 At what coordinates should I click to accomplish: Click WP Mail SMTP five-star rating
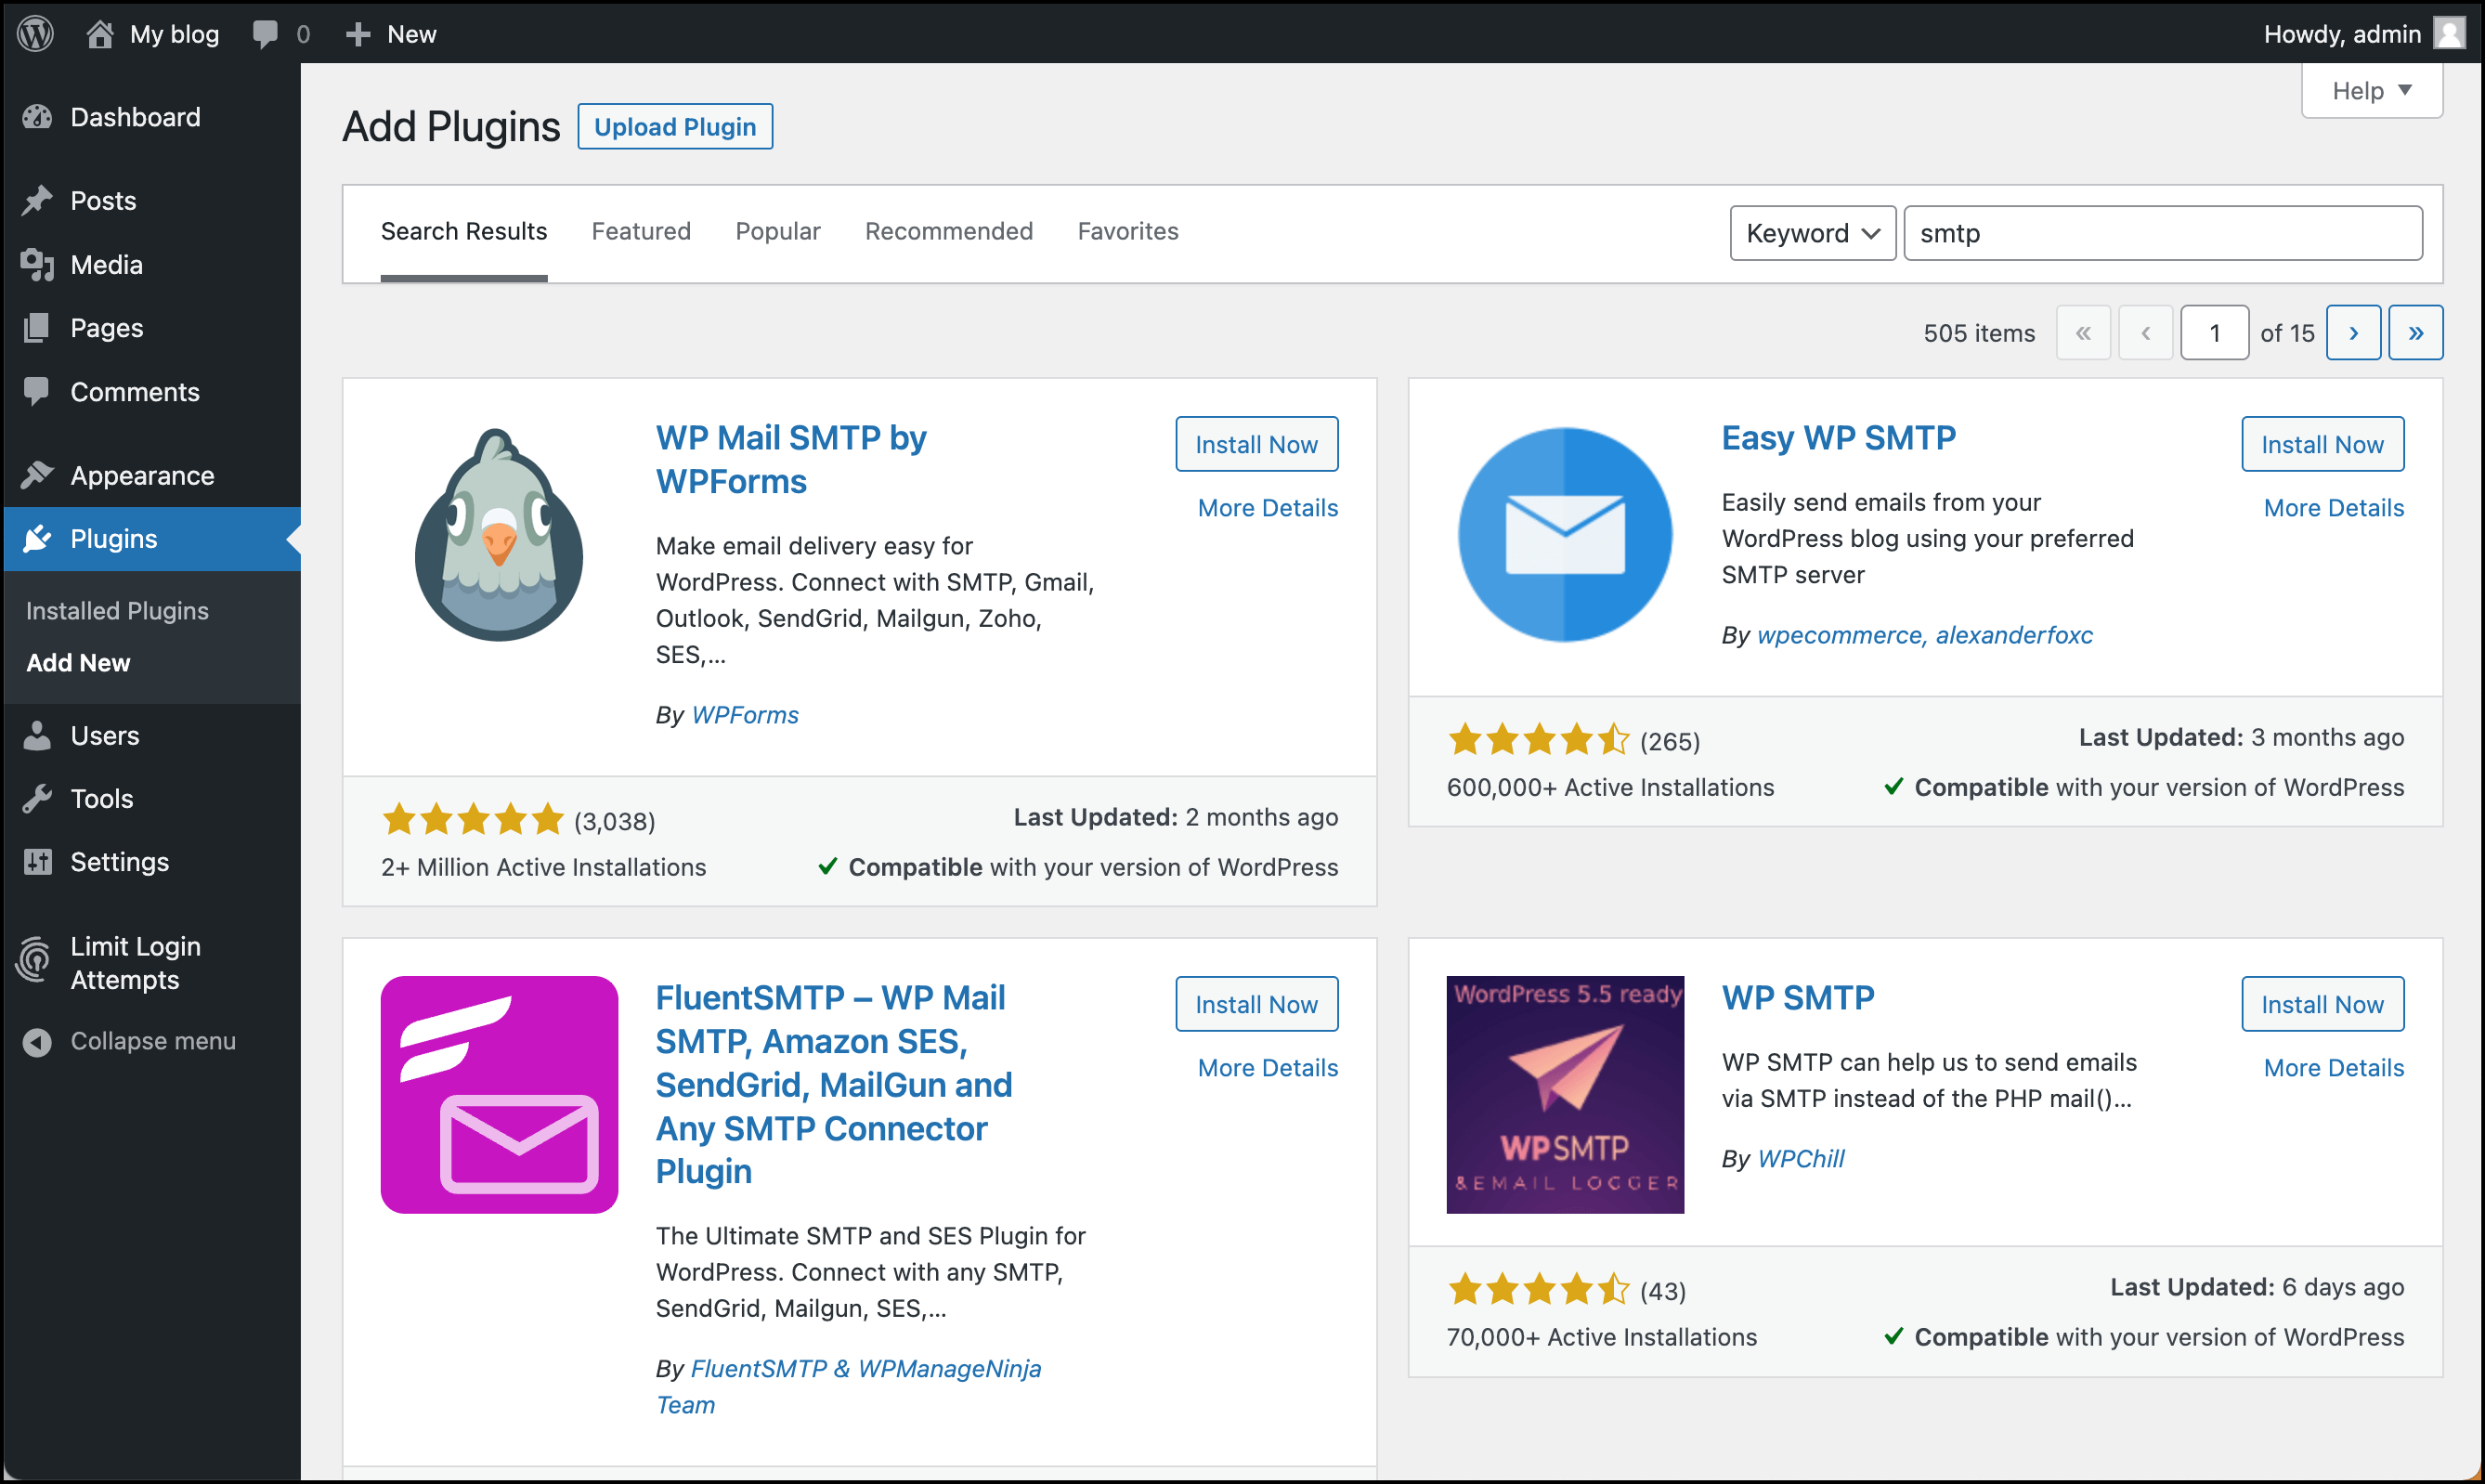click(x=473, y=820)
